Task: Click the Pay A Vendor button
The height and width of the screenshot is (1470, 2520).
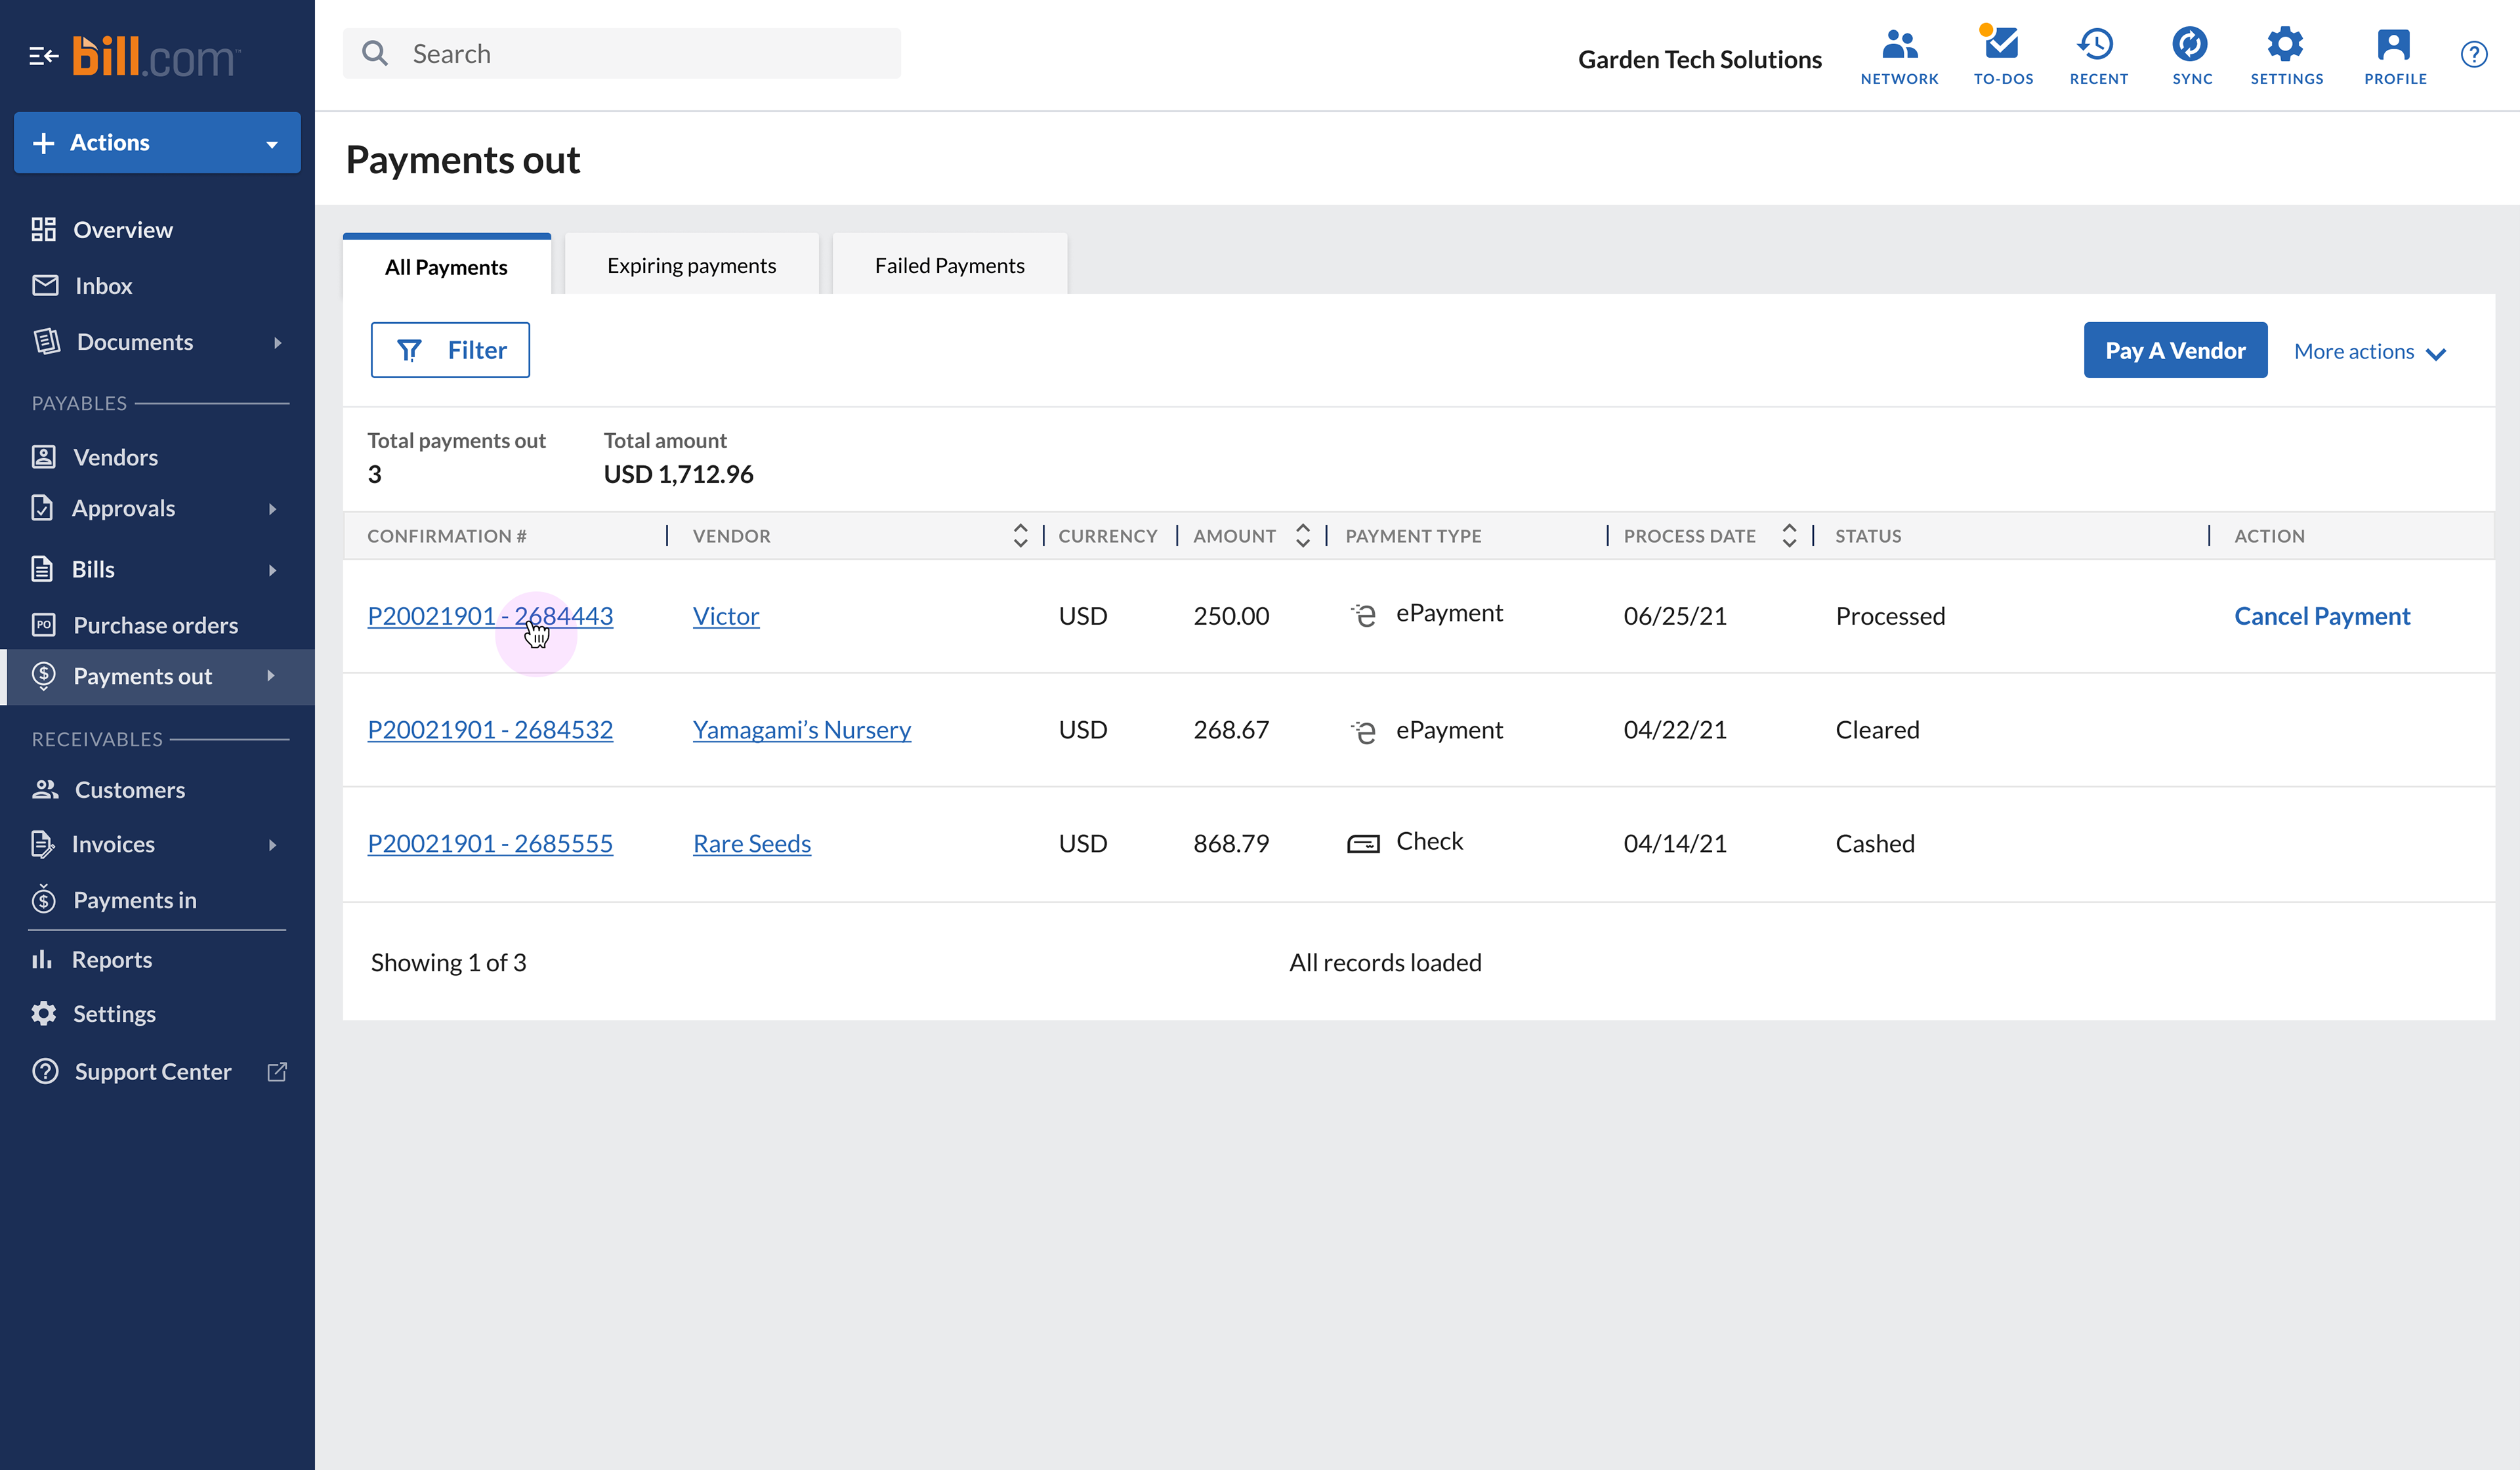Action: point(2175,350)
